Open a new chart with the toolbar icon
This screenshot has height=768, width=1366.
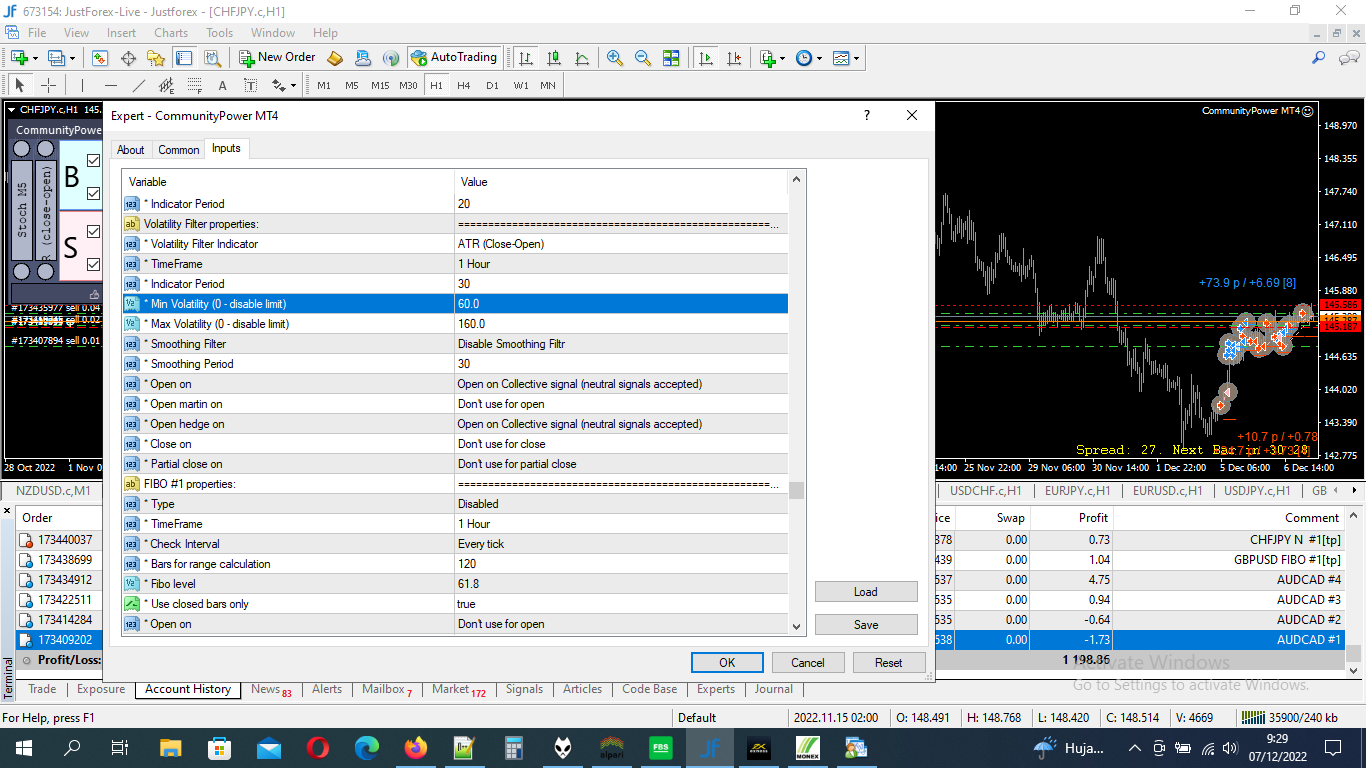(19, 58)
